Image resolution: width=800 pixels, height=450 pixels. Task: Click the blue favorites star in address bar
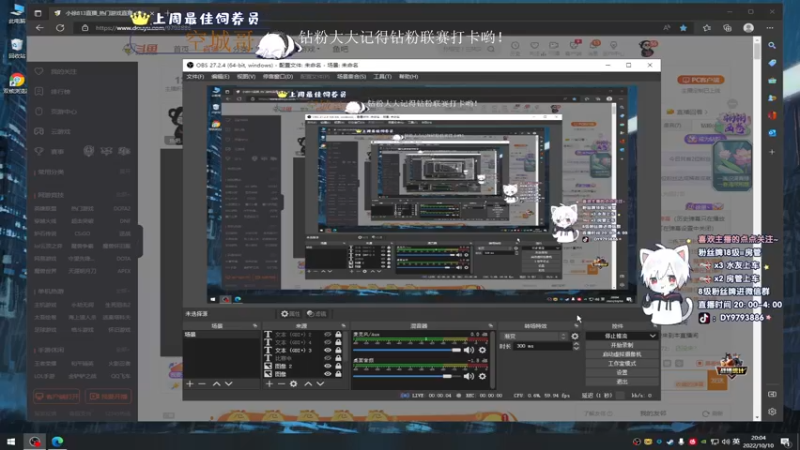click(x=683, y=28)
